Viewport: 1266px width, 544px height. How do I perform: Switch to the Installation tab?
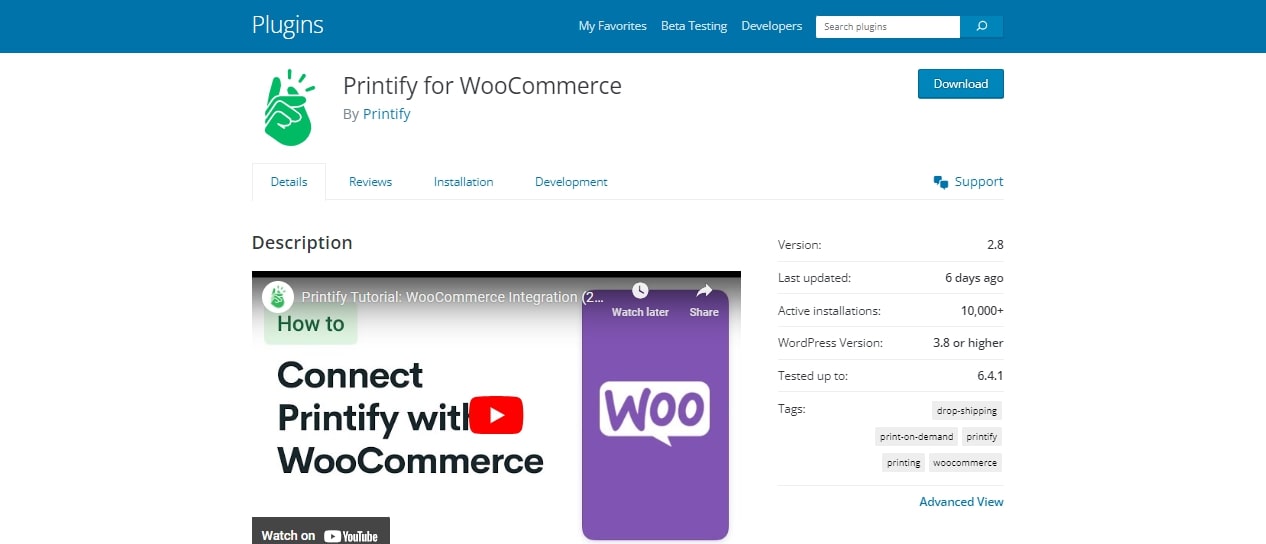463,182
